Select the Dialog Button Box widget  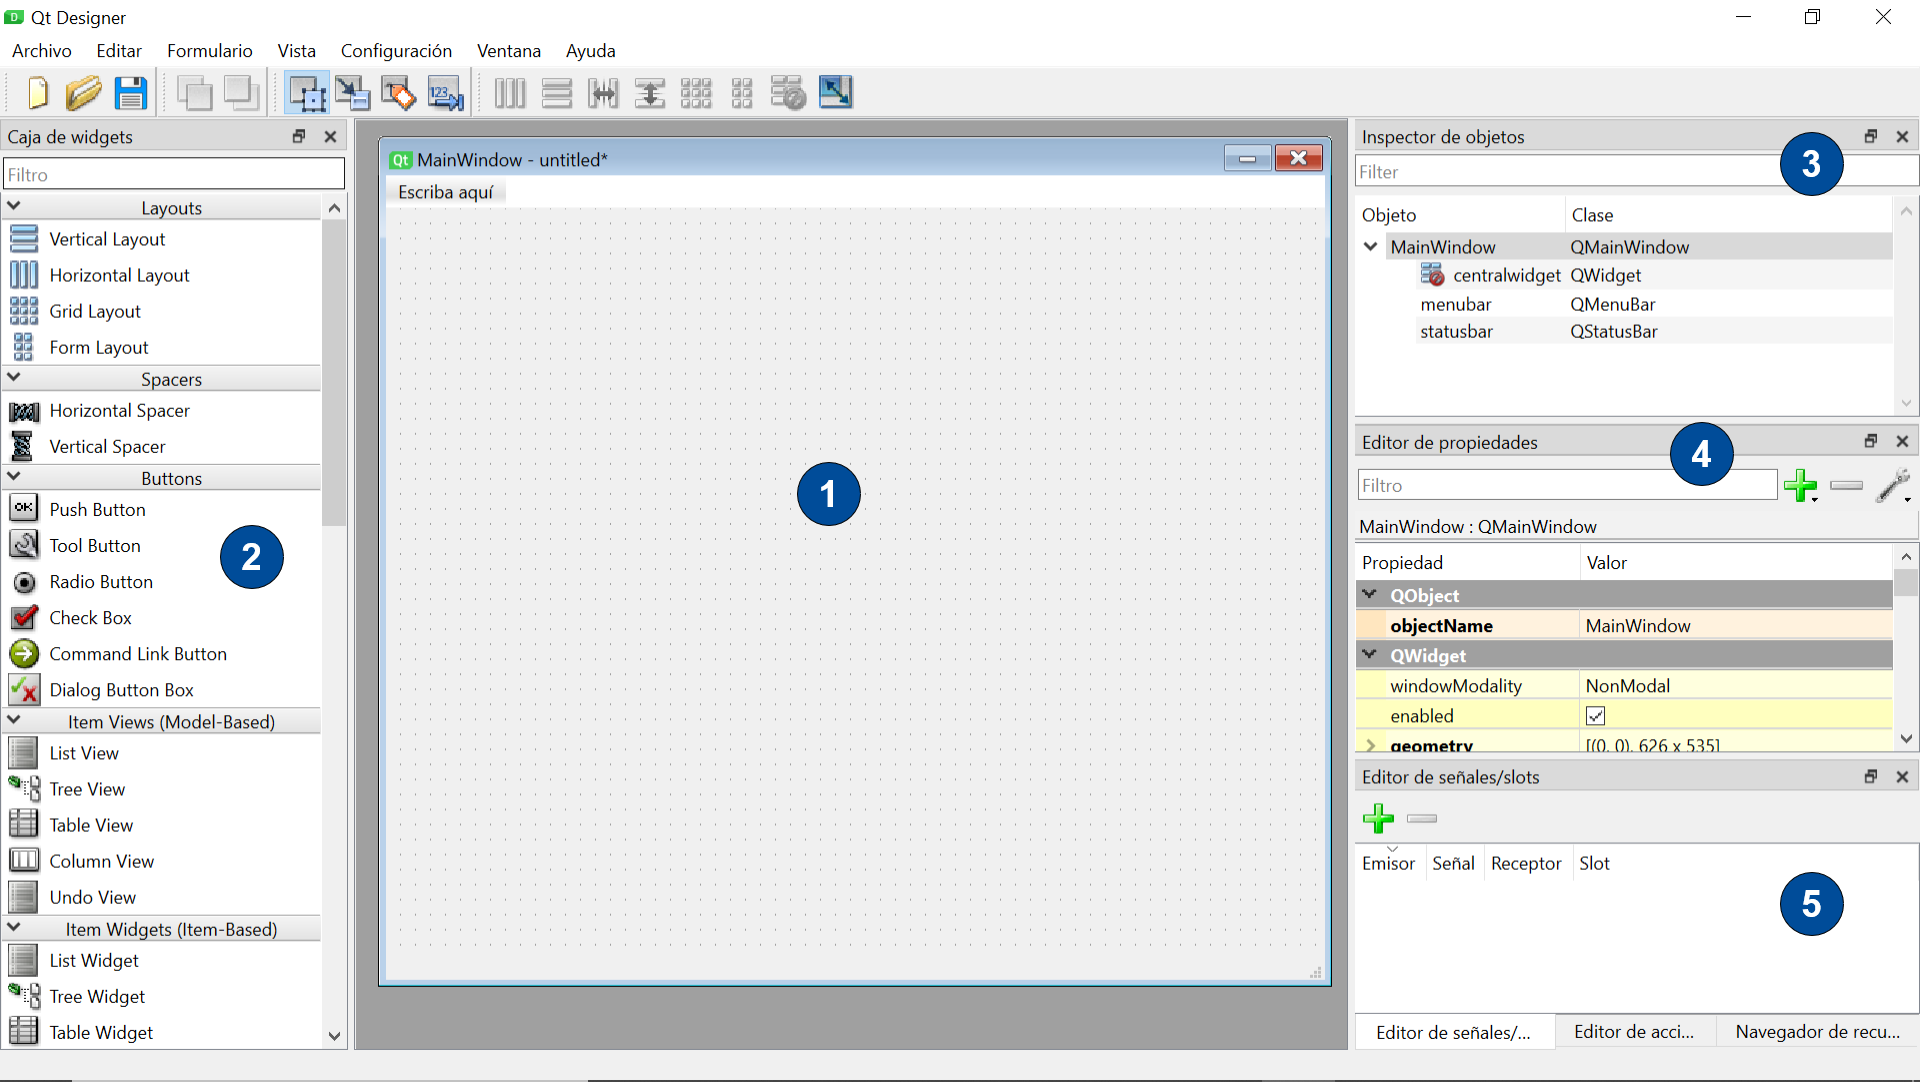pos(121,690)
